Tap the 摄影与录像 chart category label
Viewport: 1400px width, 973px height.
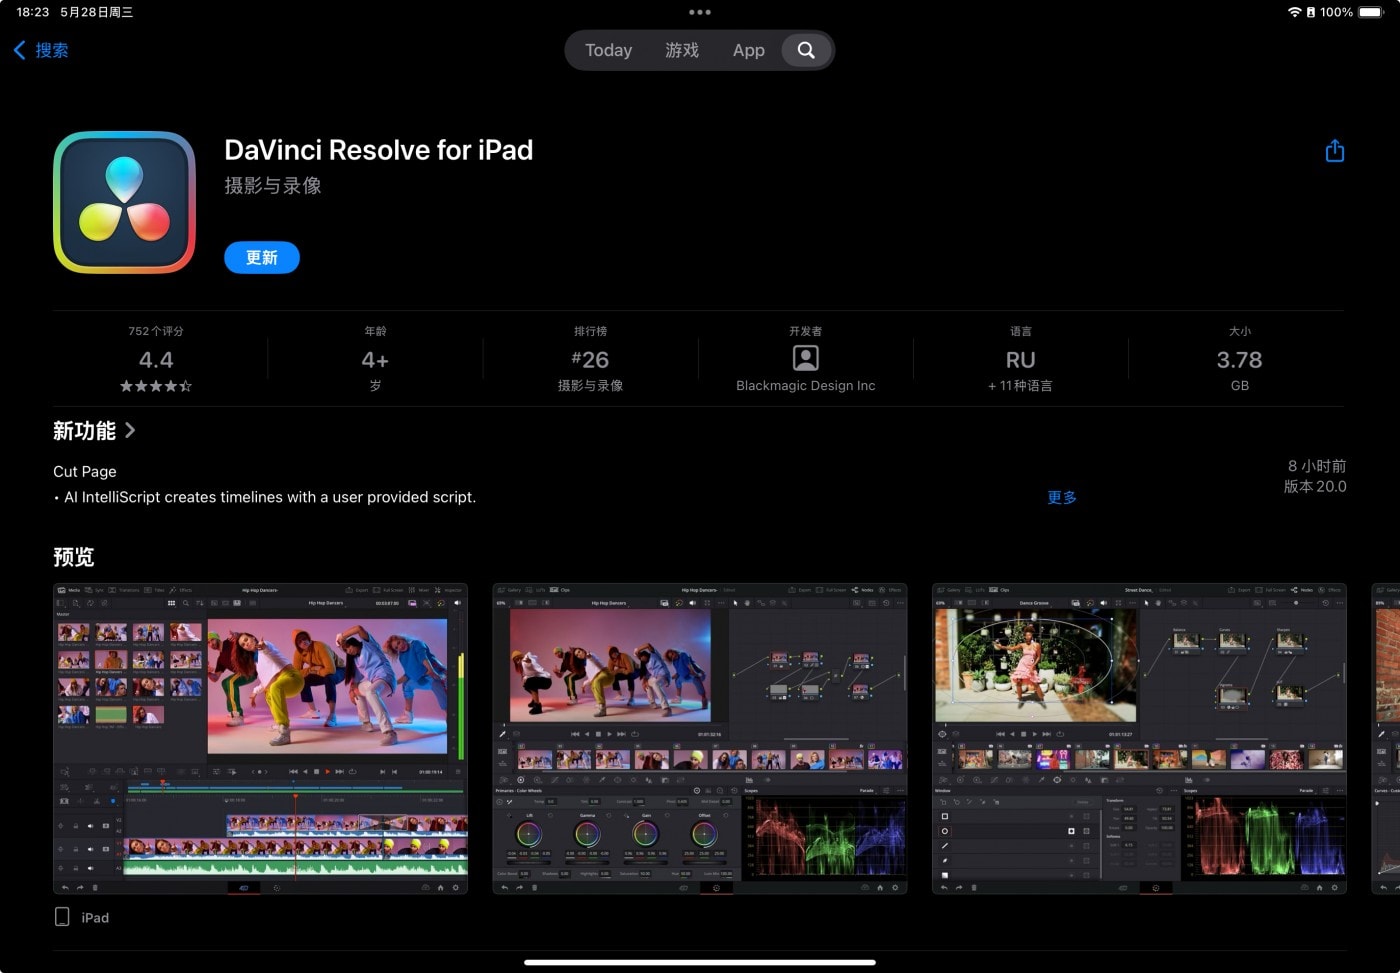coord(590,386)
